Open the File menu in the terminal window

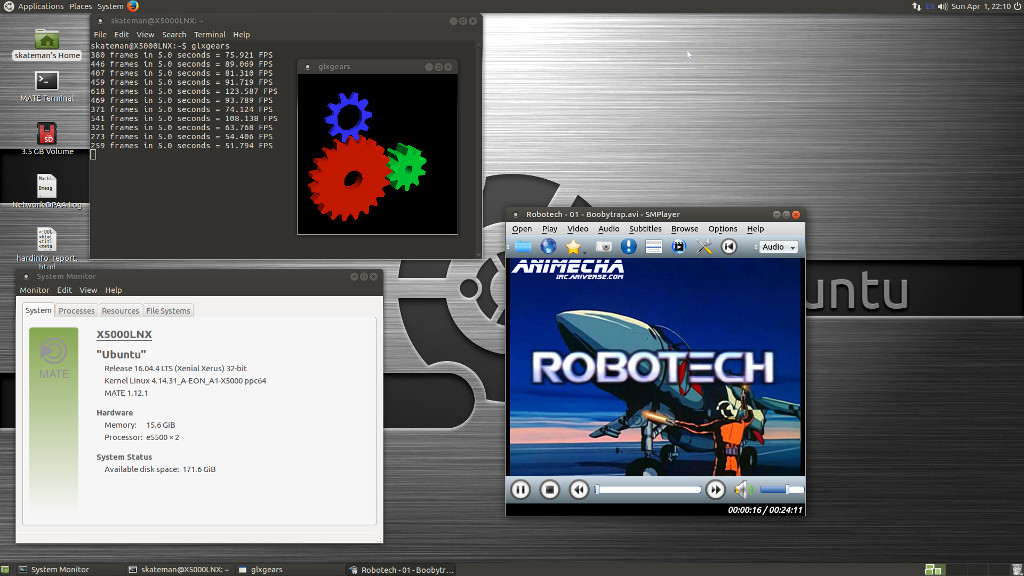[x=100, y=35]
